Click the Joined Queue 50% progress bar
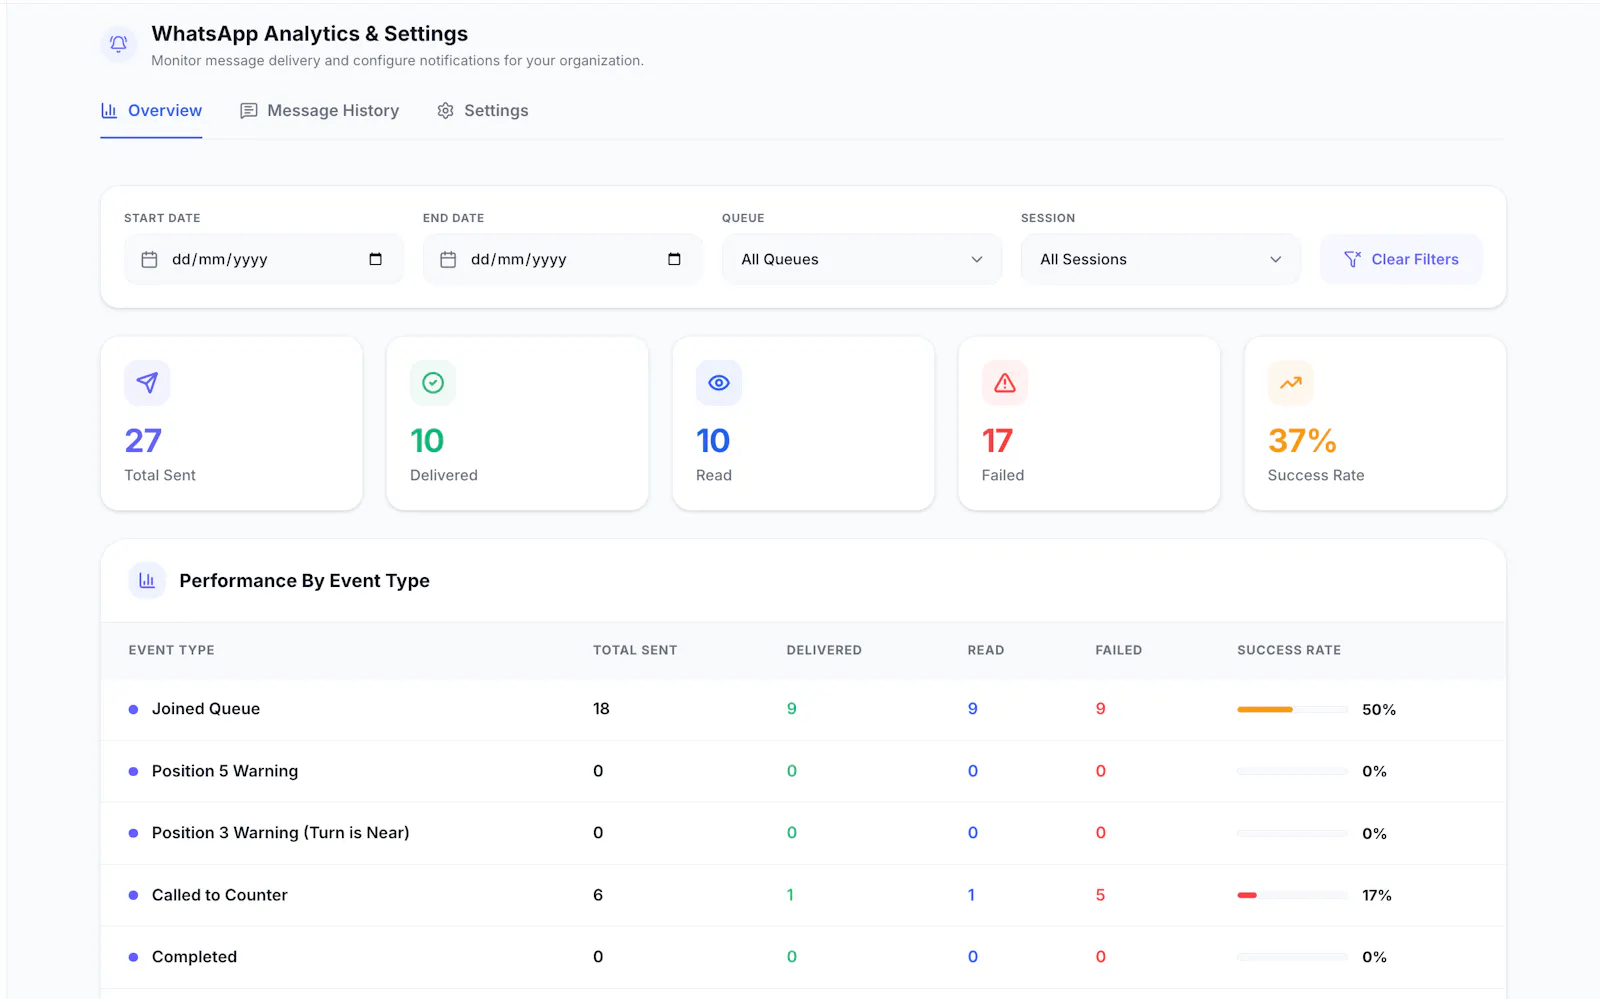The width and height of the screenshot is (1600, 999). pyautogui.click(x=1292, y=709)
